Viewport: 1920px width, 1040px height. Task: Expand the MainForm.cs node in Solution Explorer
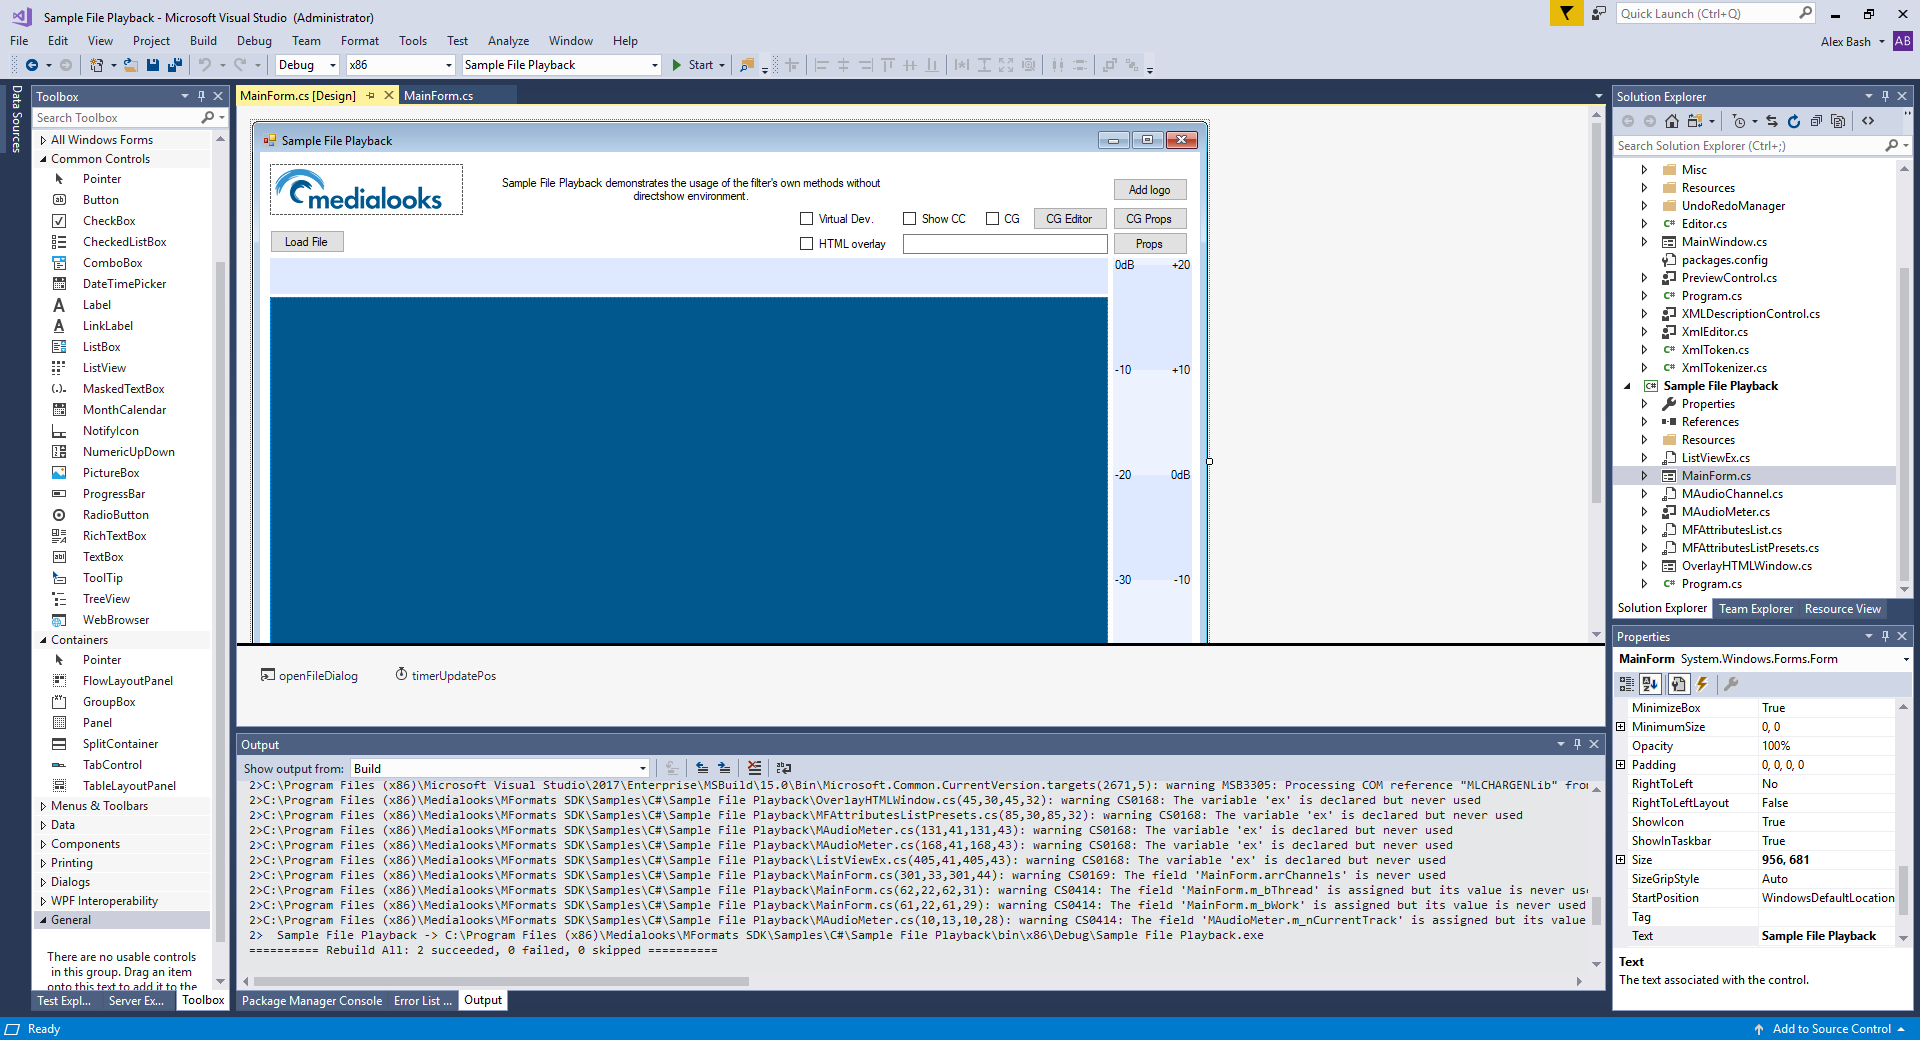[x=1644, y=476]
